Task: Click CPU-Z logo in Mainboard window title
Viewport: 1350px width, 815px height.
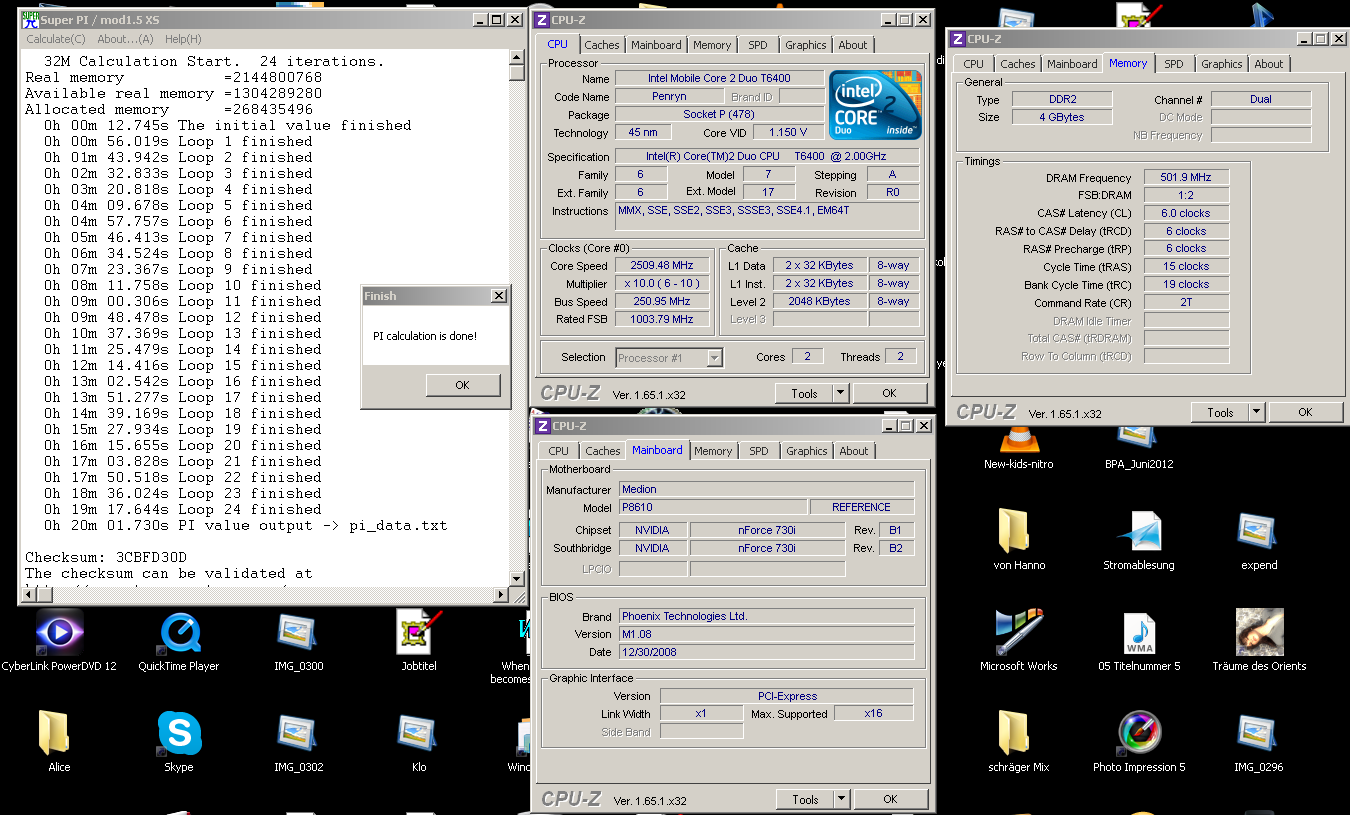Action: coord(543,426)
